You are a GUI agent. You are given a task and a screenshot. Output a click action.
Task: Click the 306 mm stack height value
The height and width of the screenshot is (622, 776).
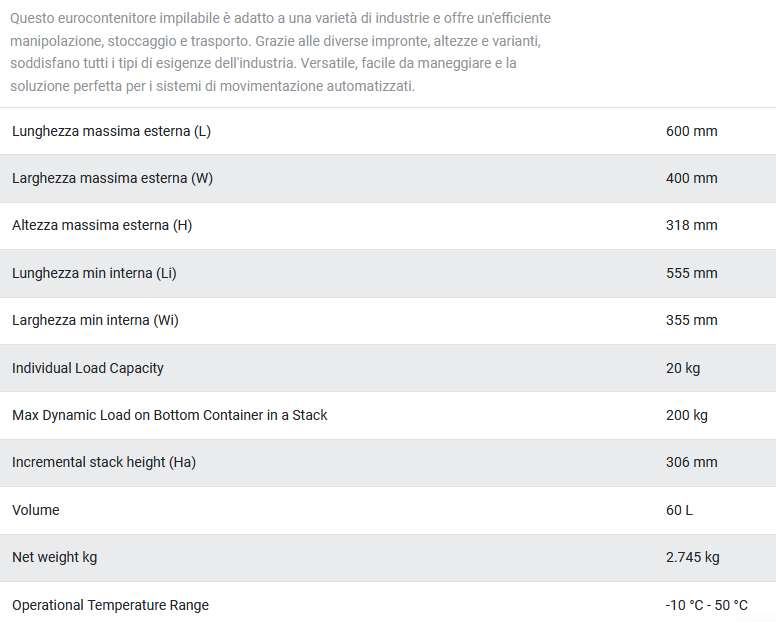point(691,462)
